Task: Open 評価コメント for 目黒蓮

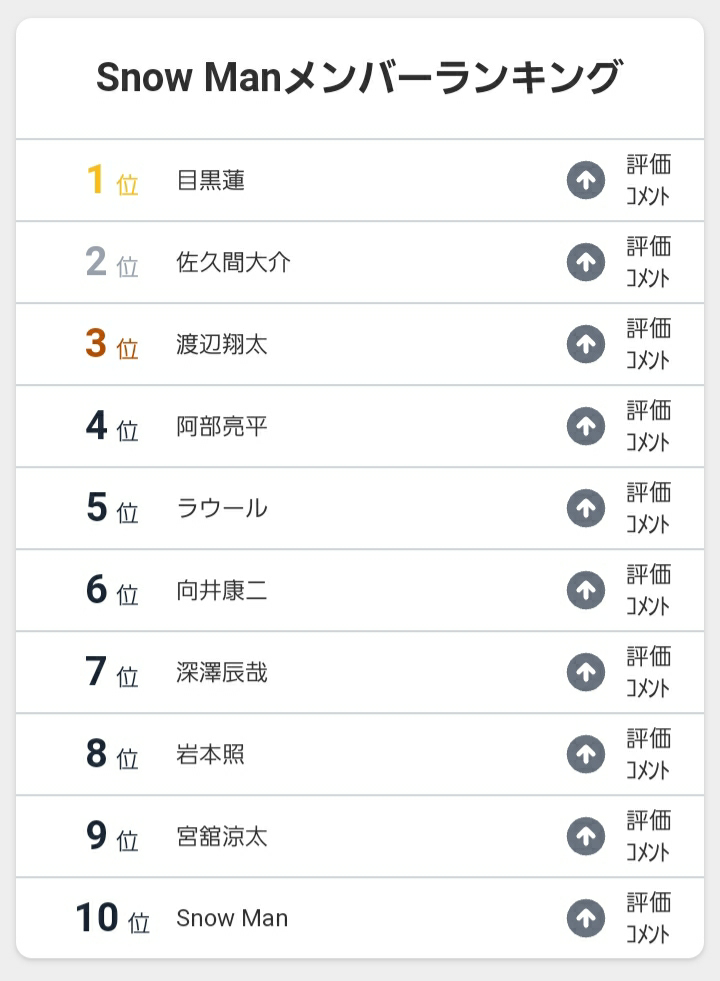Action: (x=649, y=180)
